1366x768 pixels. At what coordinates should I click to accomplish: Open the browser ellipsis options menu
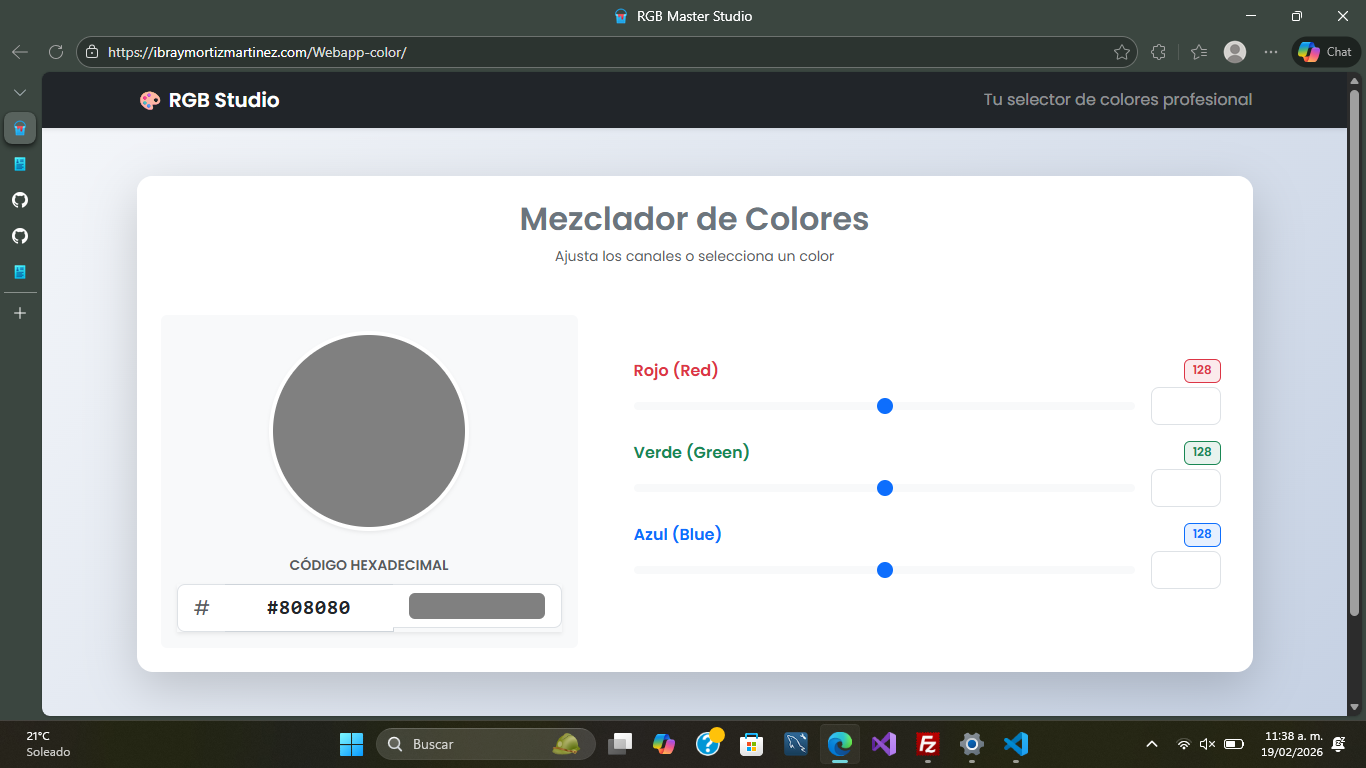pyautogui.click(x=1272, y=52)
